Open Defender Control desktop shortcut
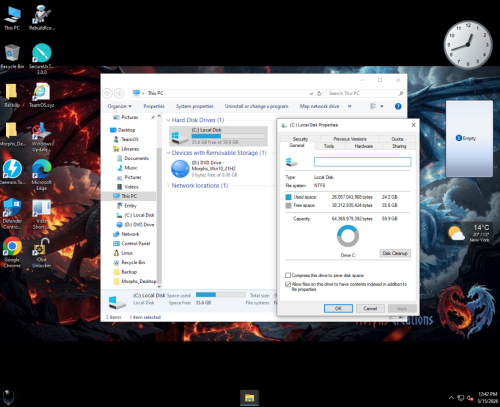Image resolution: width=500 pixels, height=407 pixels. pyautogui.click(x=12, y=213)
